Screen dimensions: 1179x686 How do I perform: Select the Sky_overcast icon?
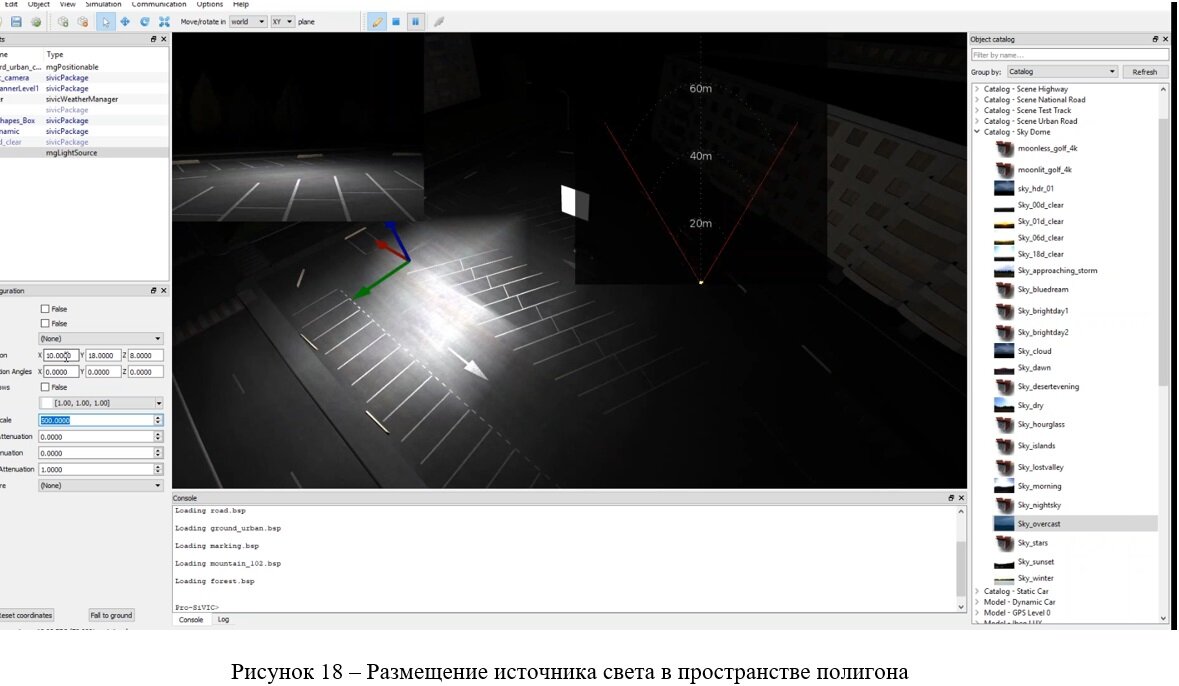[1004, 524]
